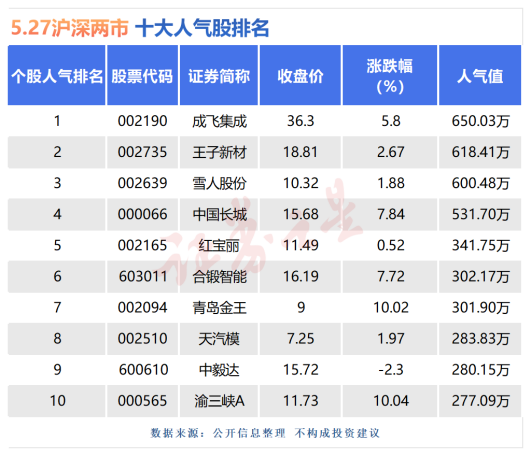The height and width of the screenshot is (457, 531).
Task: Click the 合锻智能 stock name
Action: (x=219, y=277)
